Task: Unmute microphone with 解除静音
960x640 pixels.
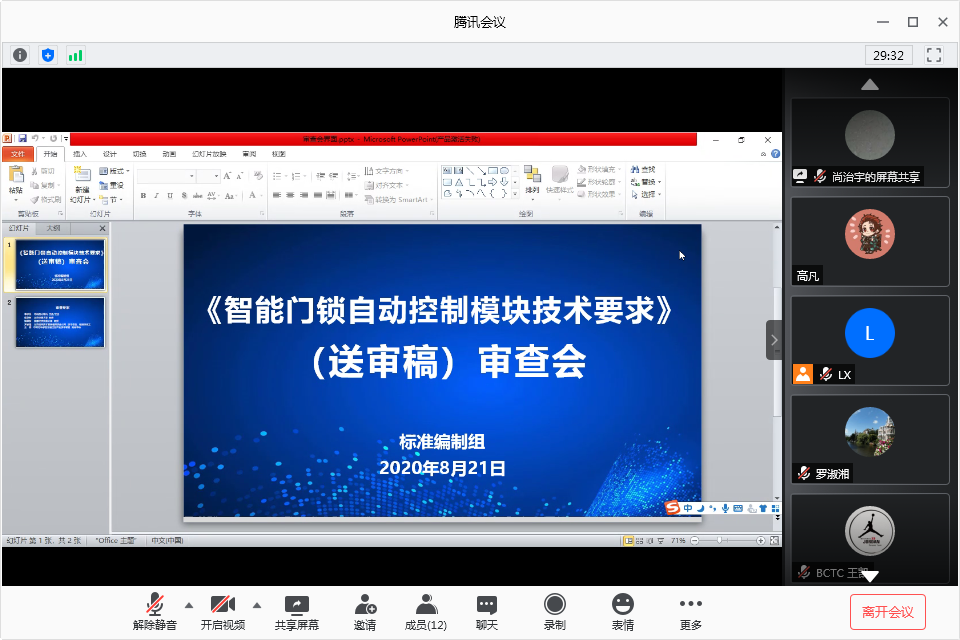Action: 154,612
